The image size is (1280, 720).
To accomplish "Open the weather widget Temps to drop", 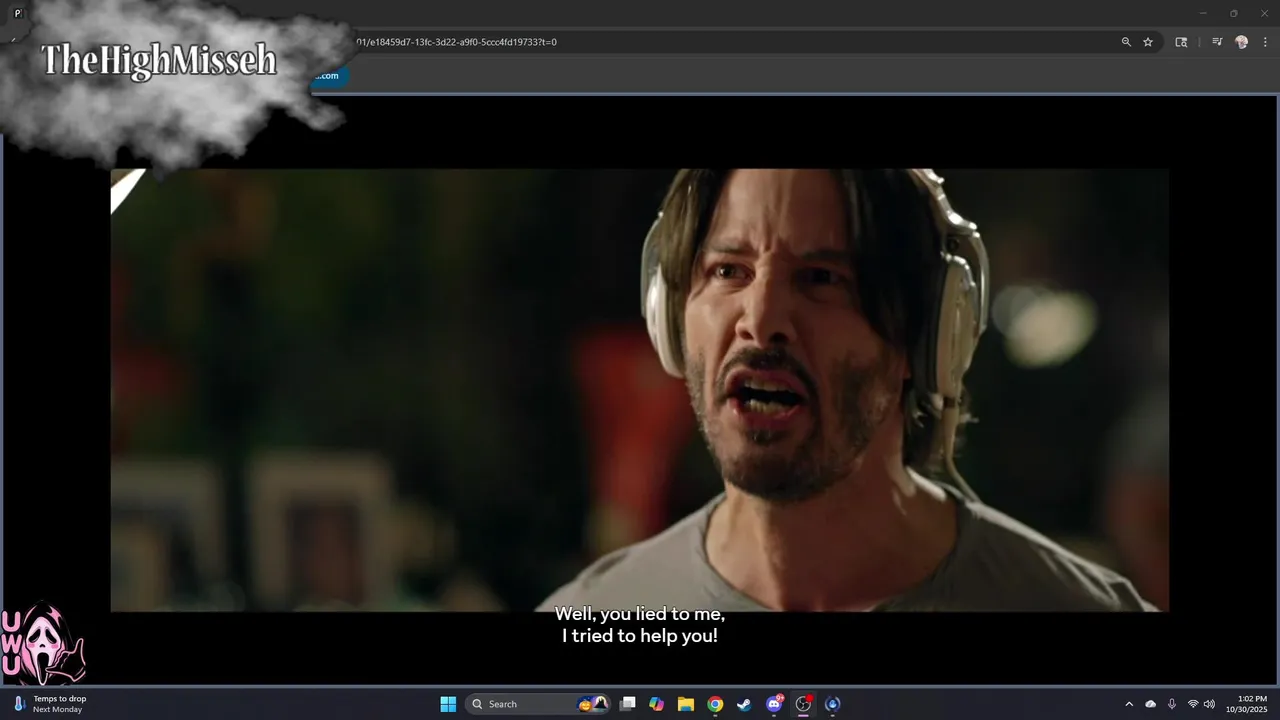I will [x=50, y=704].
